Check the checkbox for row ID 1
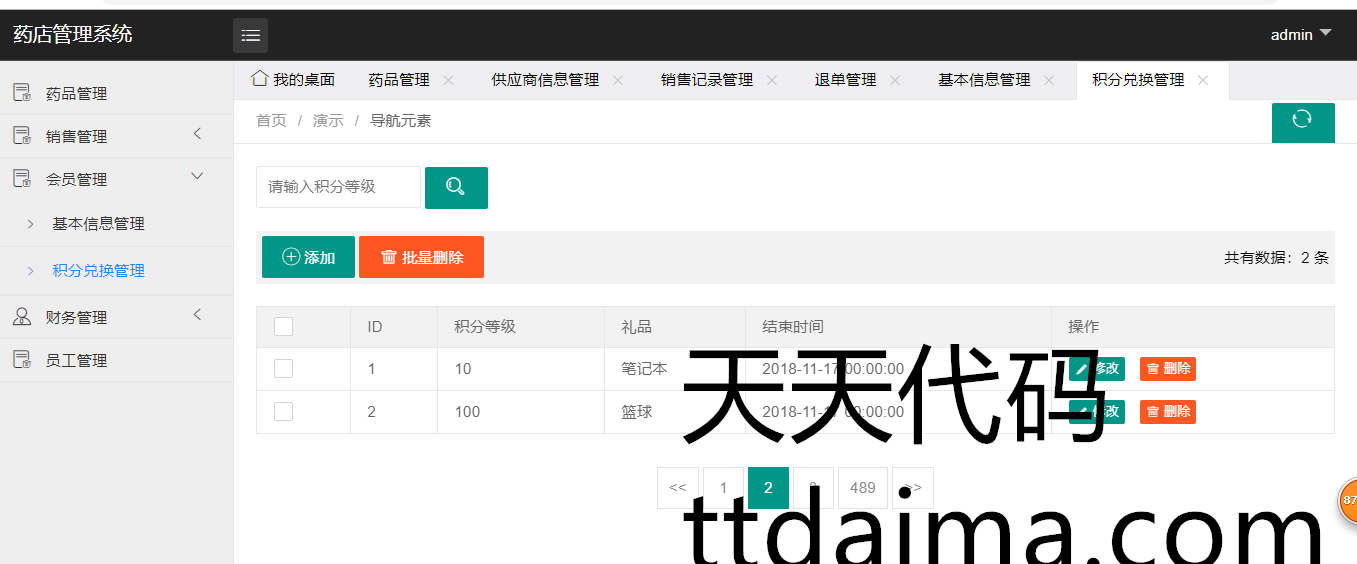This screenshot has width=1357, height=564. (283, 369)
